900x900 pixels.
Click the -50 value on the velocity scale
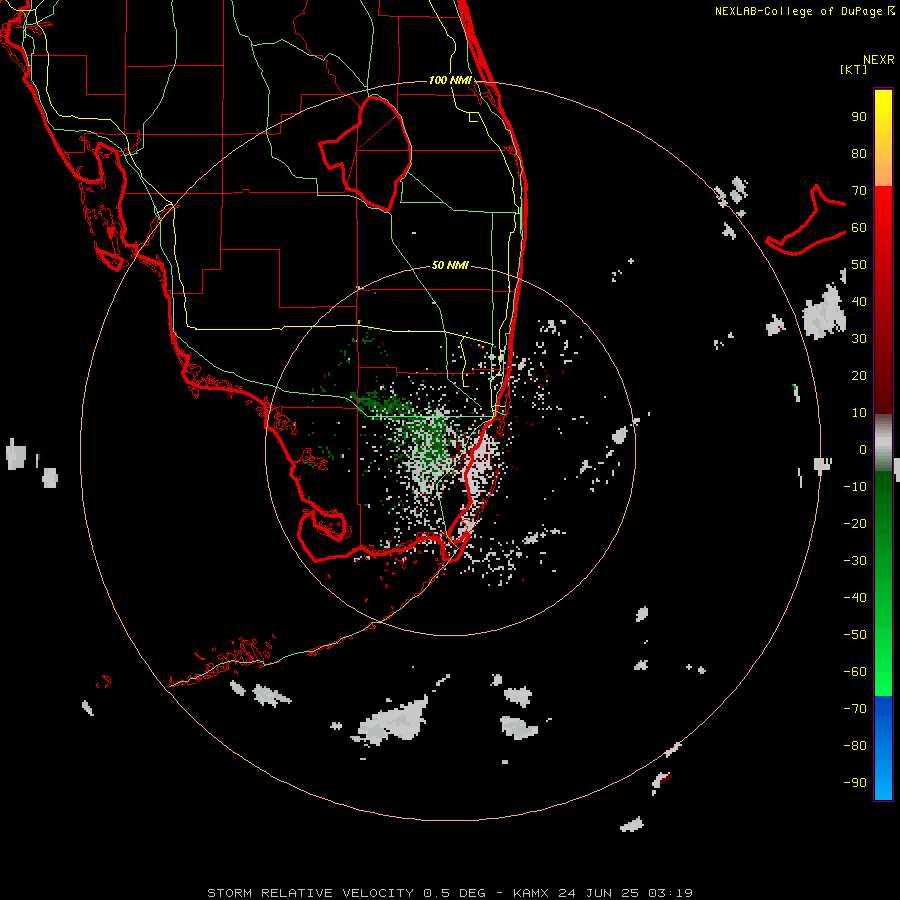point(855,635)
